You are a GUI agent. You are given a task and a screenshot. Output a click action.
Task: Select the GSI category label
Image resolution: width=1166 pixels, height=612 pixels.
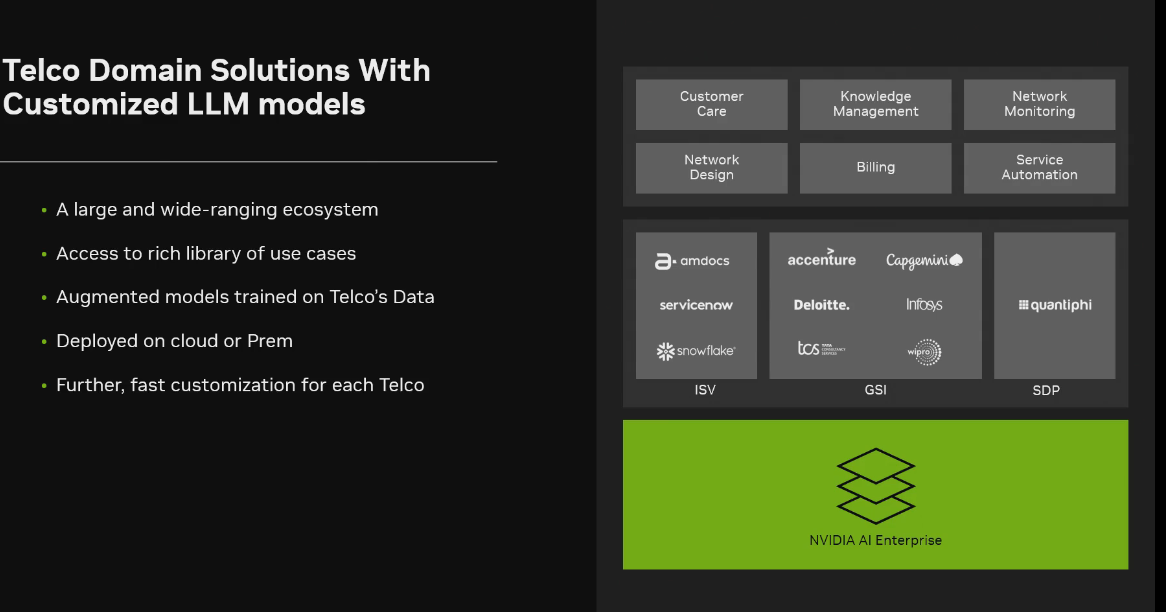[x=875, y=390]
